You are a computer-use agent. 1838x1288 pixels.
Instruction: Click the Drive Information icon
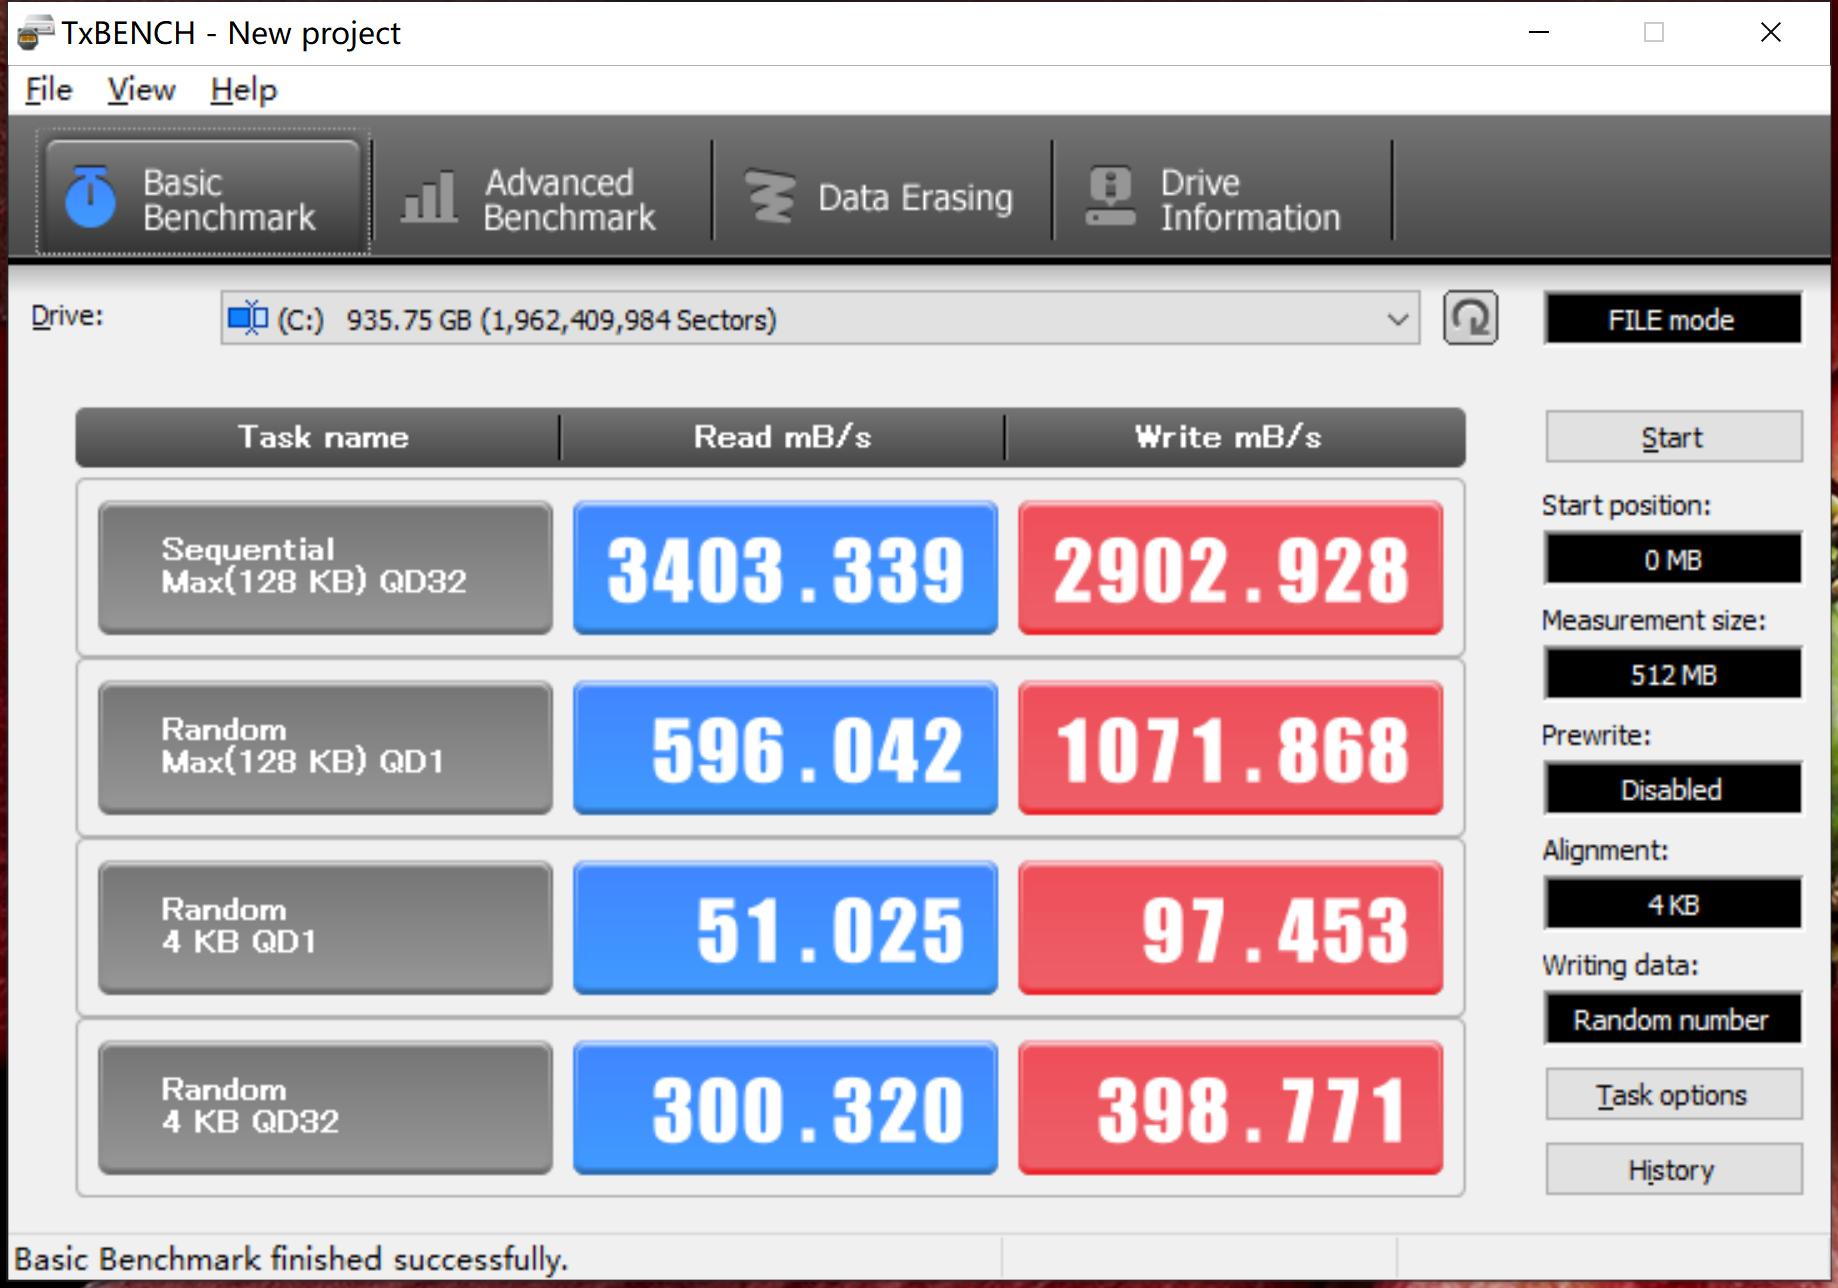pos(1110,197)
